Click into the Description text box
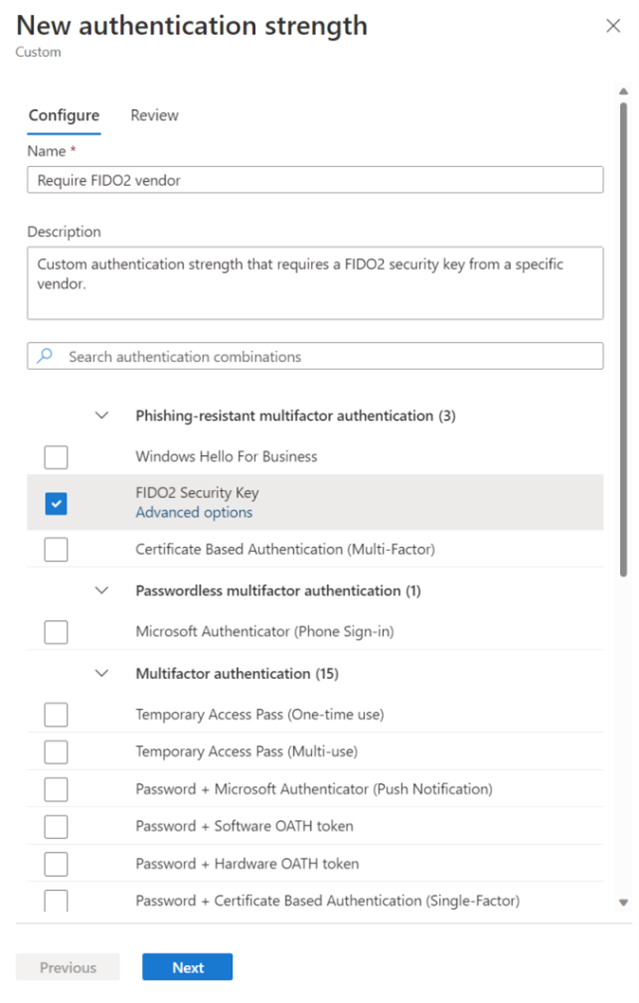Screen dimensions: 639x1003 [315, 283]
